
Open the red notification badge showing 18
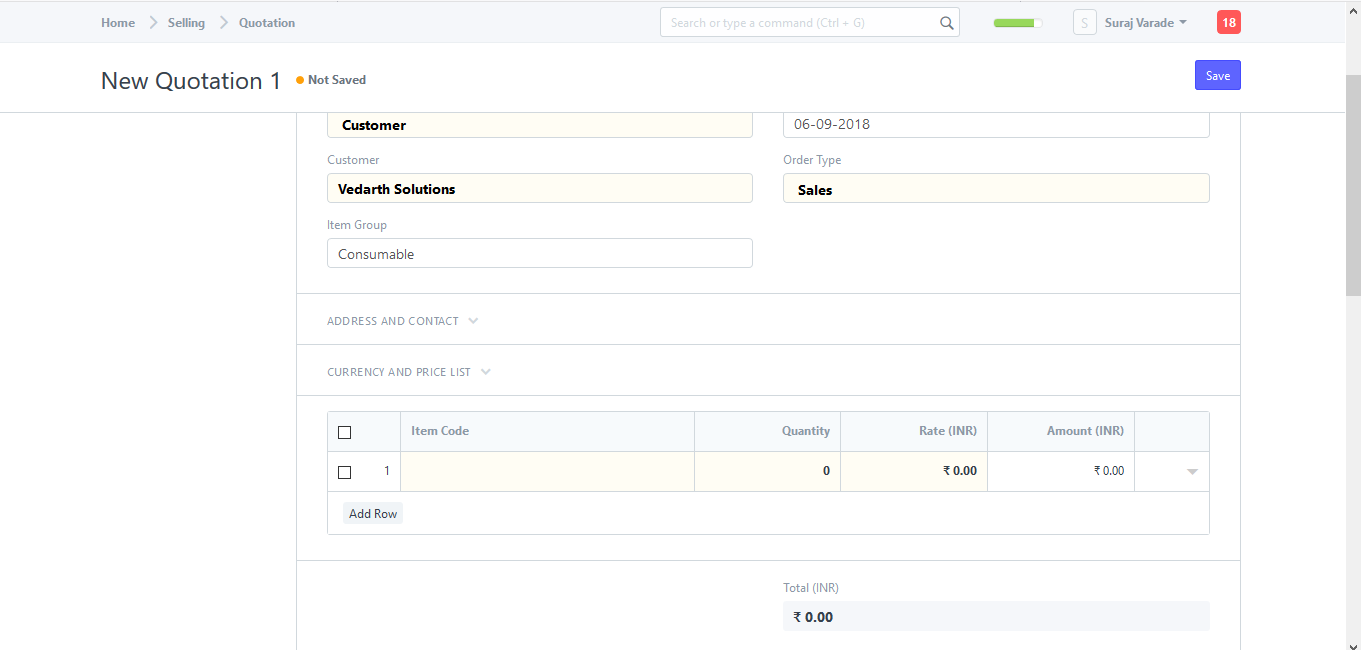click(x=1228, y=22)
